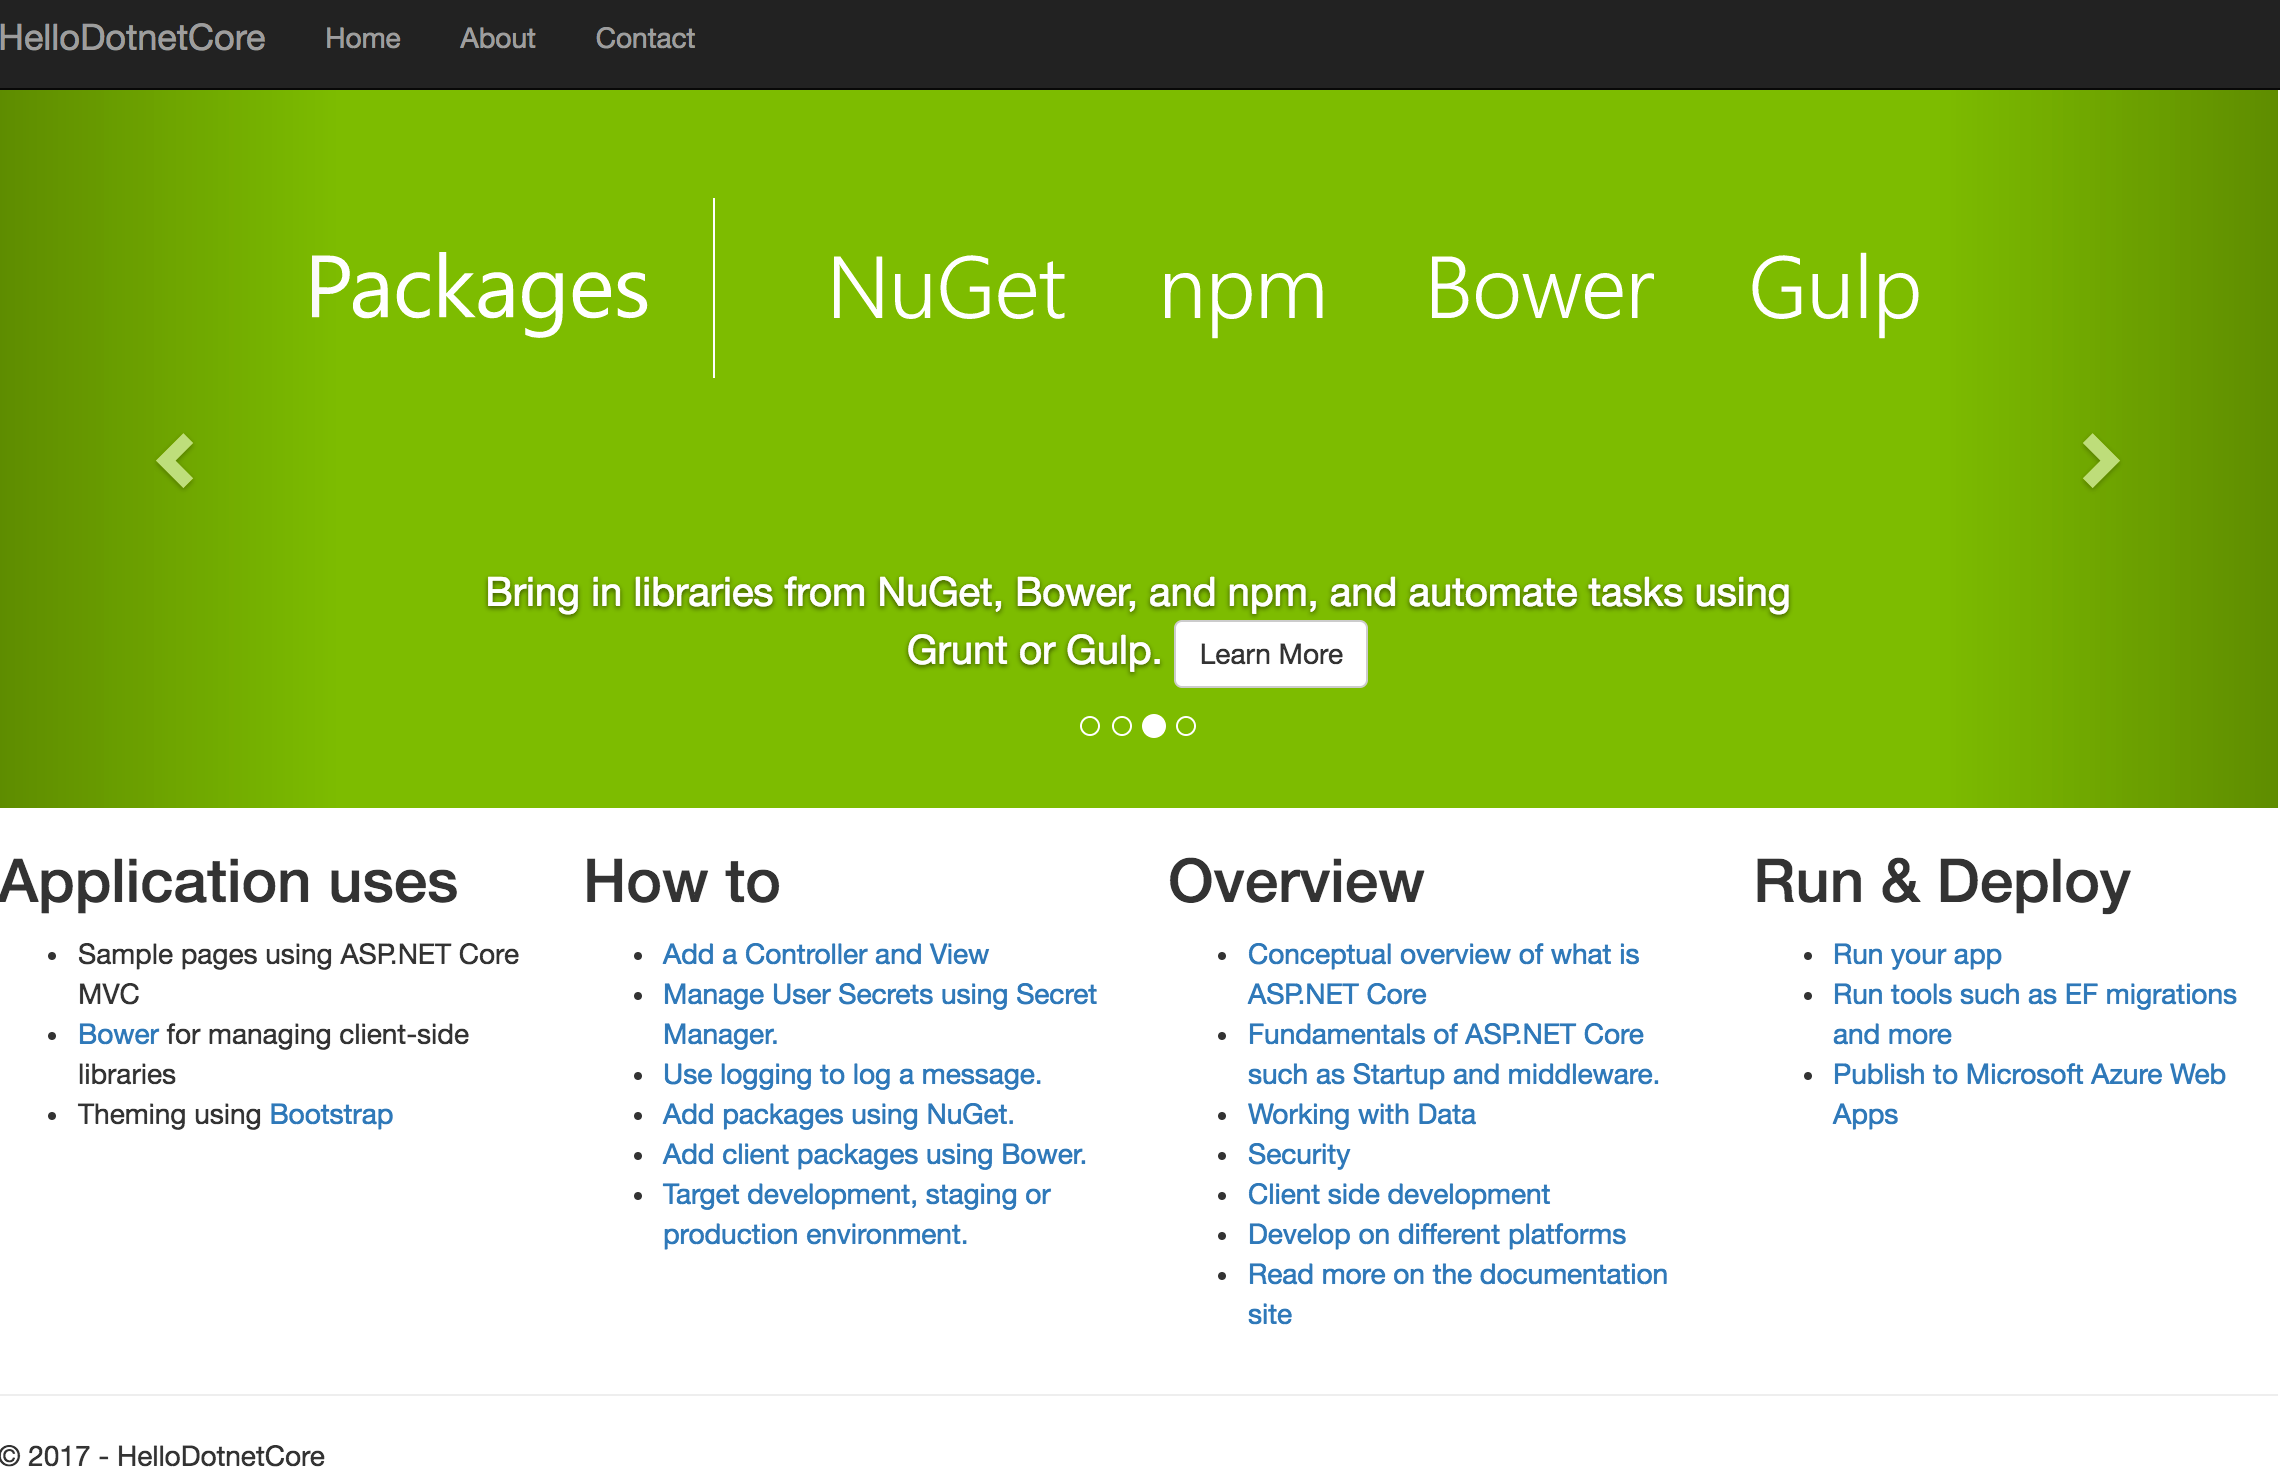Screen dimensions: 2280x1472
Task: Select the fourth carousel indicator dot
Action: [x=1186, y=726]
